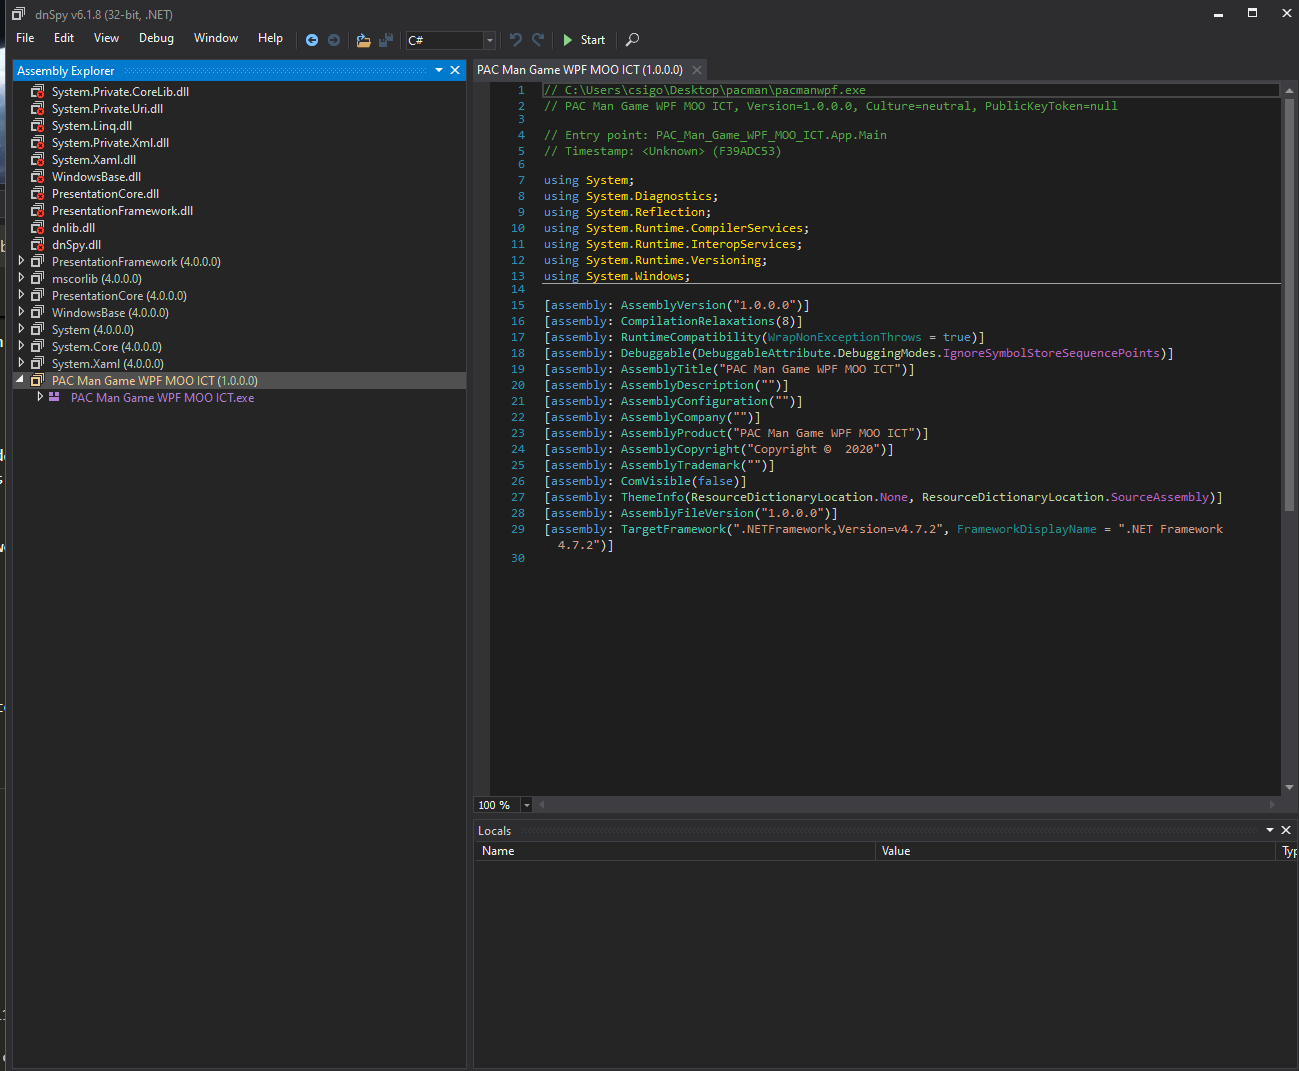The width and height of the screenshot is (1299, 1071).
Task: Expand the PresentationFramework (4.0.0.0) node
Action: [x=21, y=261]
